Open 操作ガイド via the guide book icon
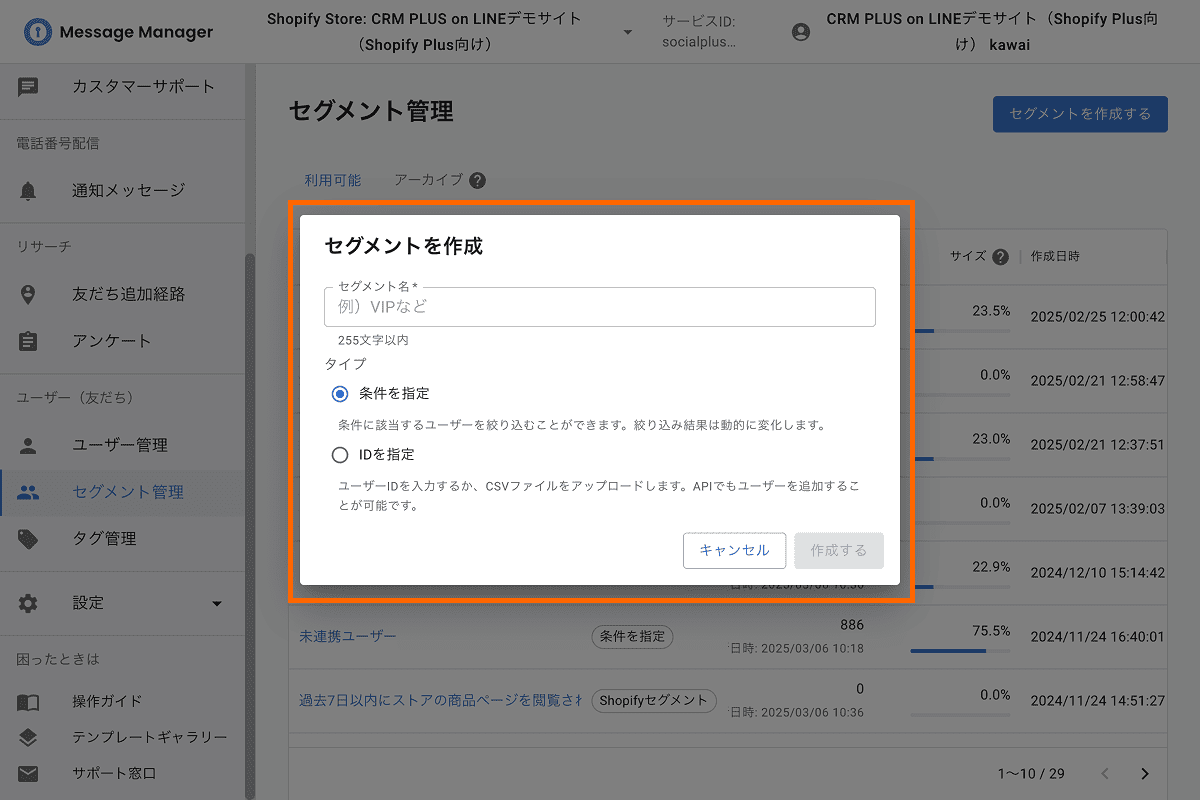Screen dimensions: 1200x800 pyautogui.click(x=27, y=703)
